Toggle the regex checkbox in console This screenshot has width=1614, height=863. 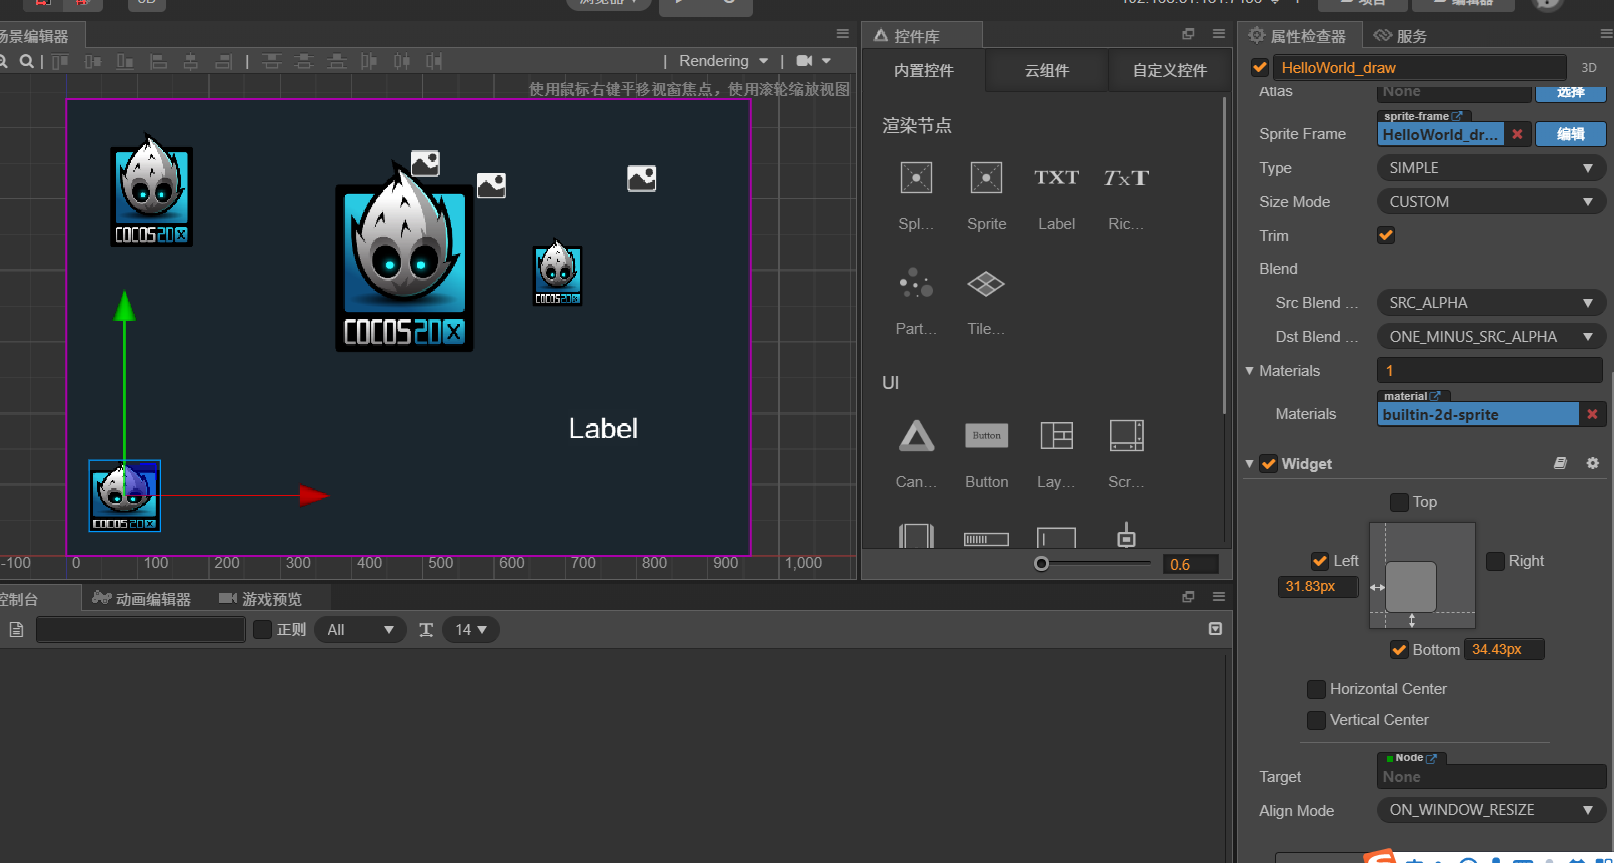(x=263, y=629)
